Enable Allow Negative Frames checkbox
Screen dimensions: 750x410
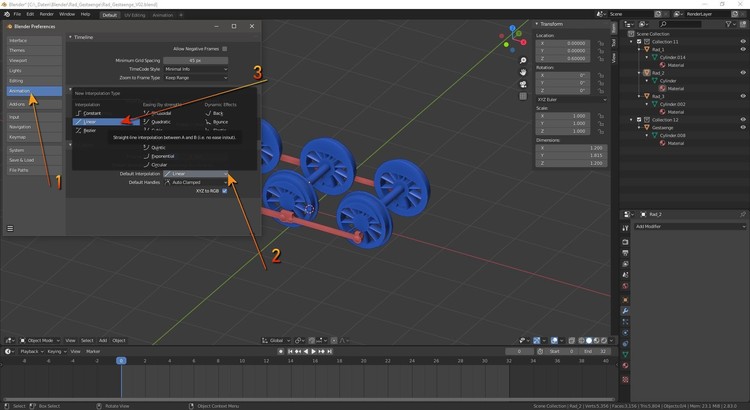(225, 48)
